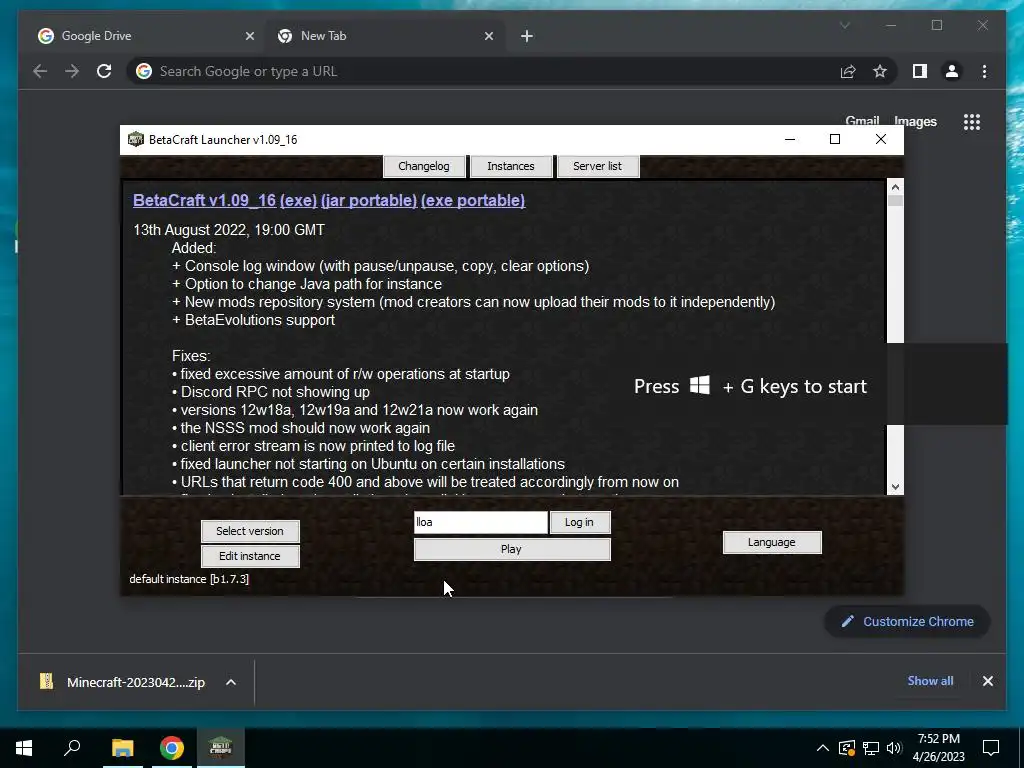Screen dimensions: 1024x768
Task: Open Chrome's three-dot menu
Action: click(x=984, y=71)
